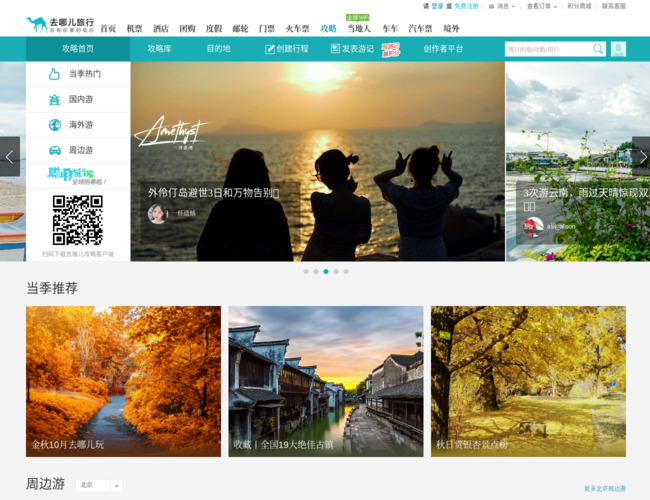Viewport: 650px width, 500px height.
Task: Click author avatar of 云南 article
Action: [533, 226]
